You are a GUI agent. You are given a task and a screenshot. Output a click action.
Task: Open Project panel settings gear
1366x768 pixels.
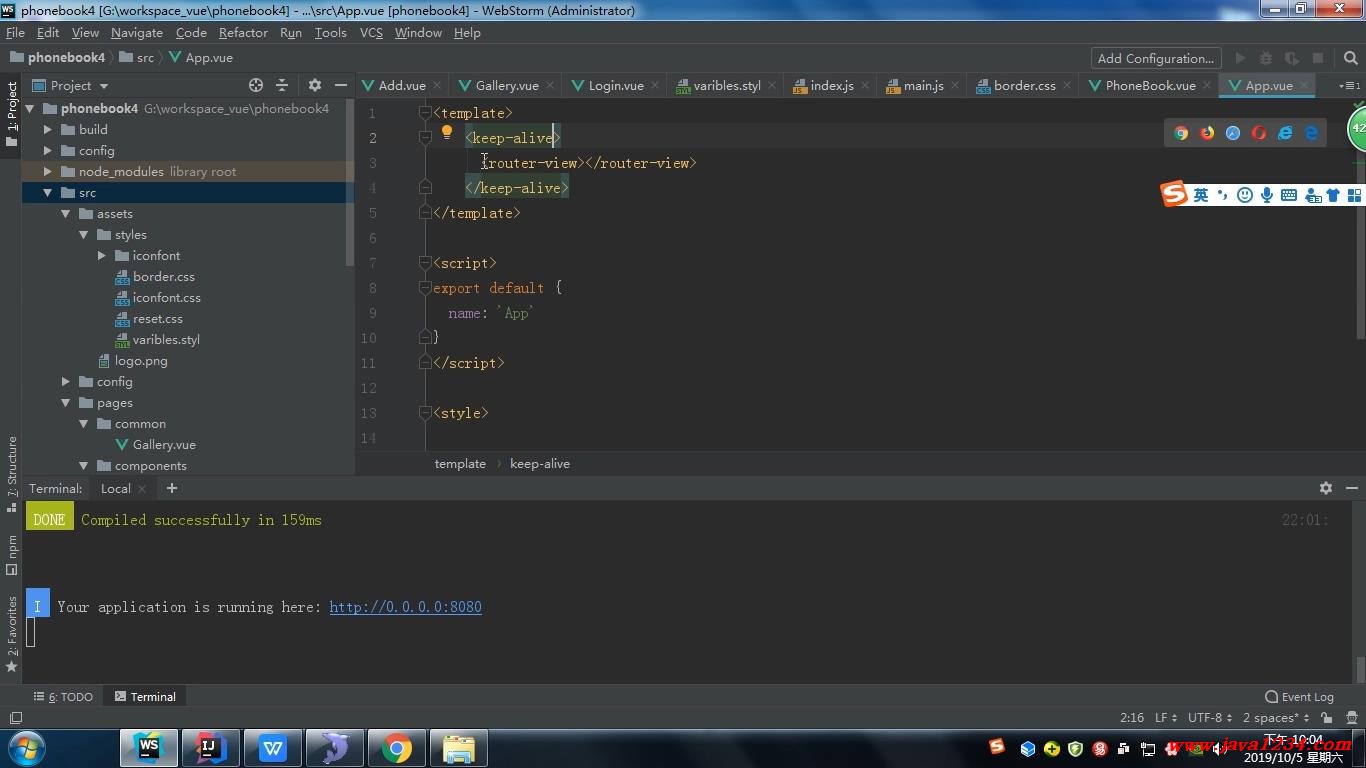click(315, 85)
